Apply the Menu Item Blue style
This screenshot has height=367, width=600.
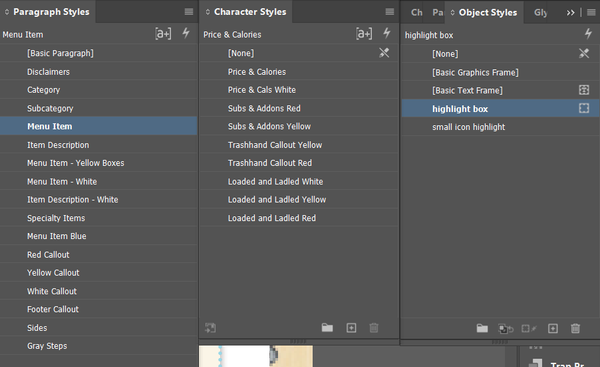pos(99,236)
